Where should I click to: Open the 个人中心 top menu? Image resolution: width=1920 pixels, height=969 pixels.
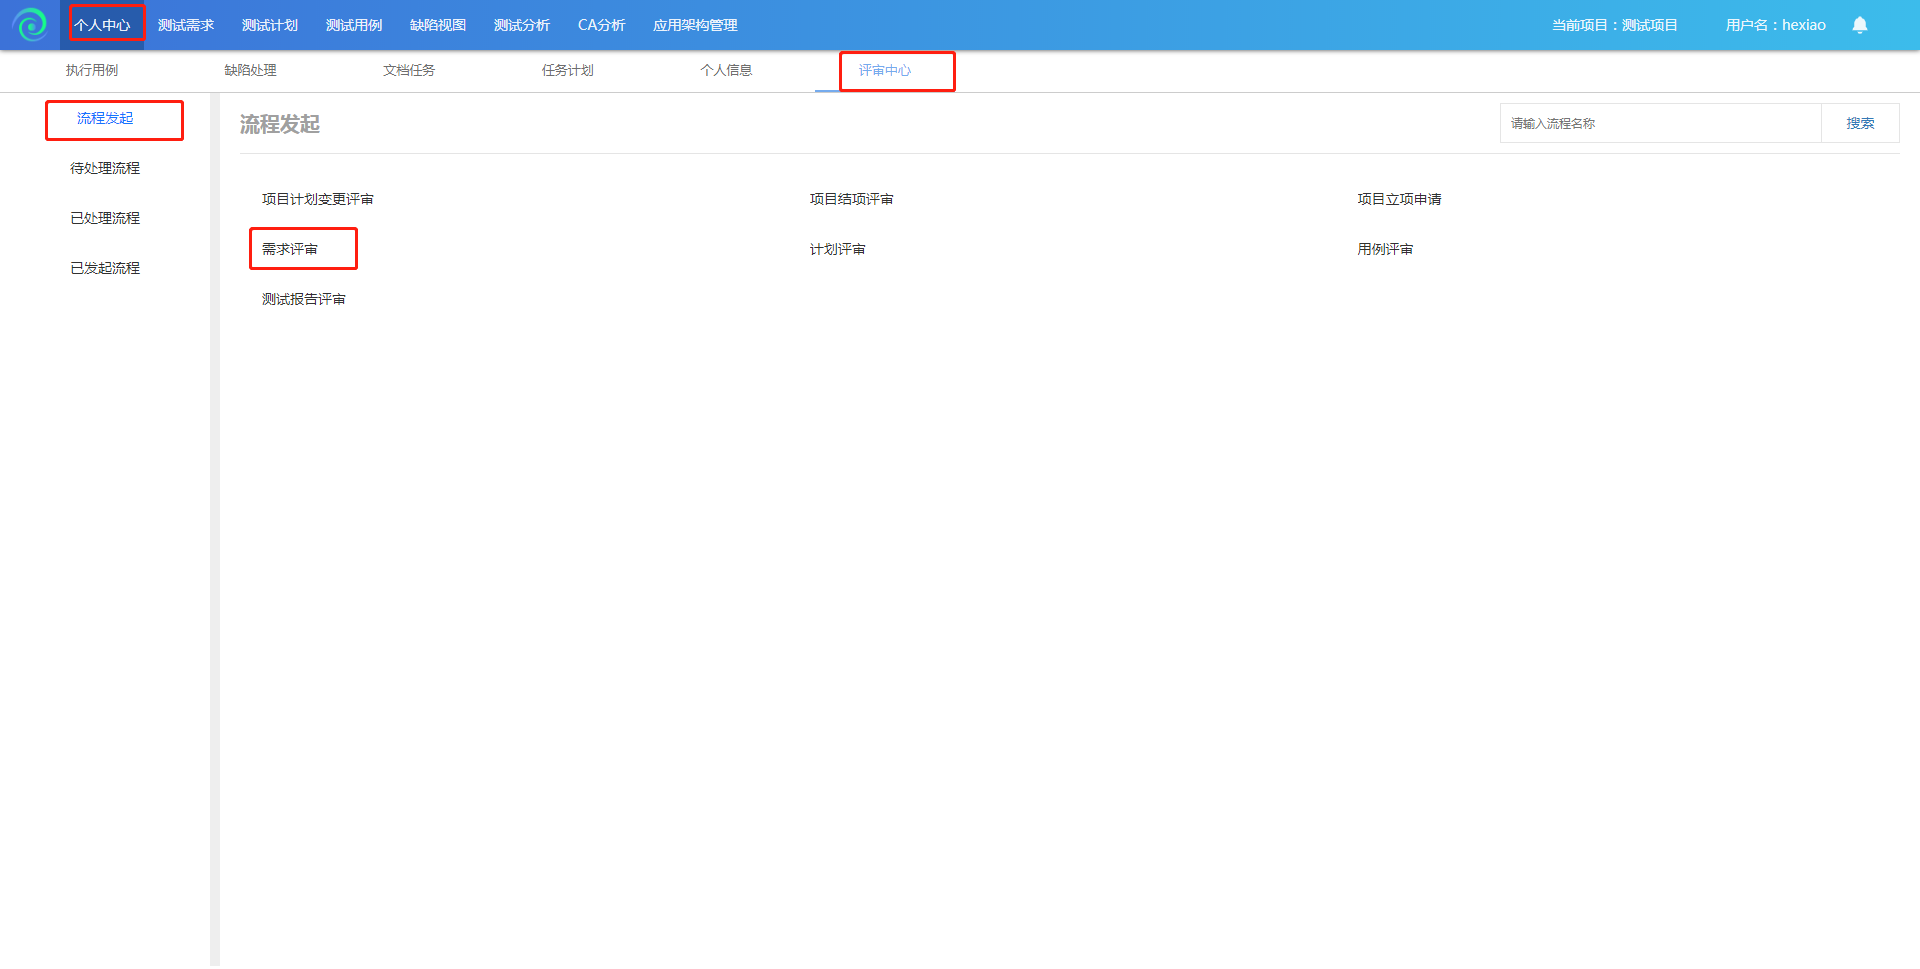click(x=103, y=25)
